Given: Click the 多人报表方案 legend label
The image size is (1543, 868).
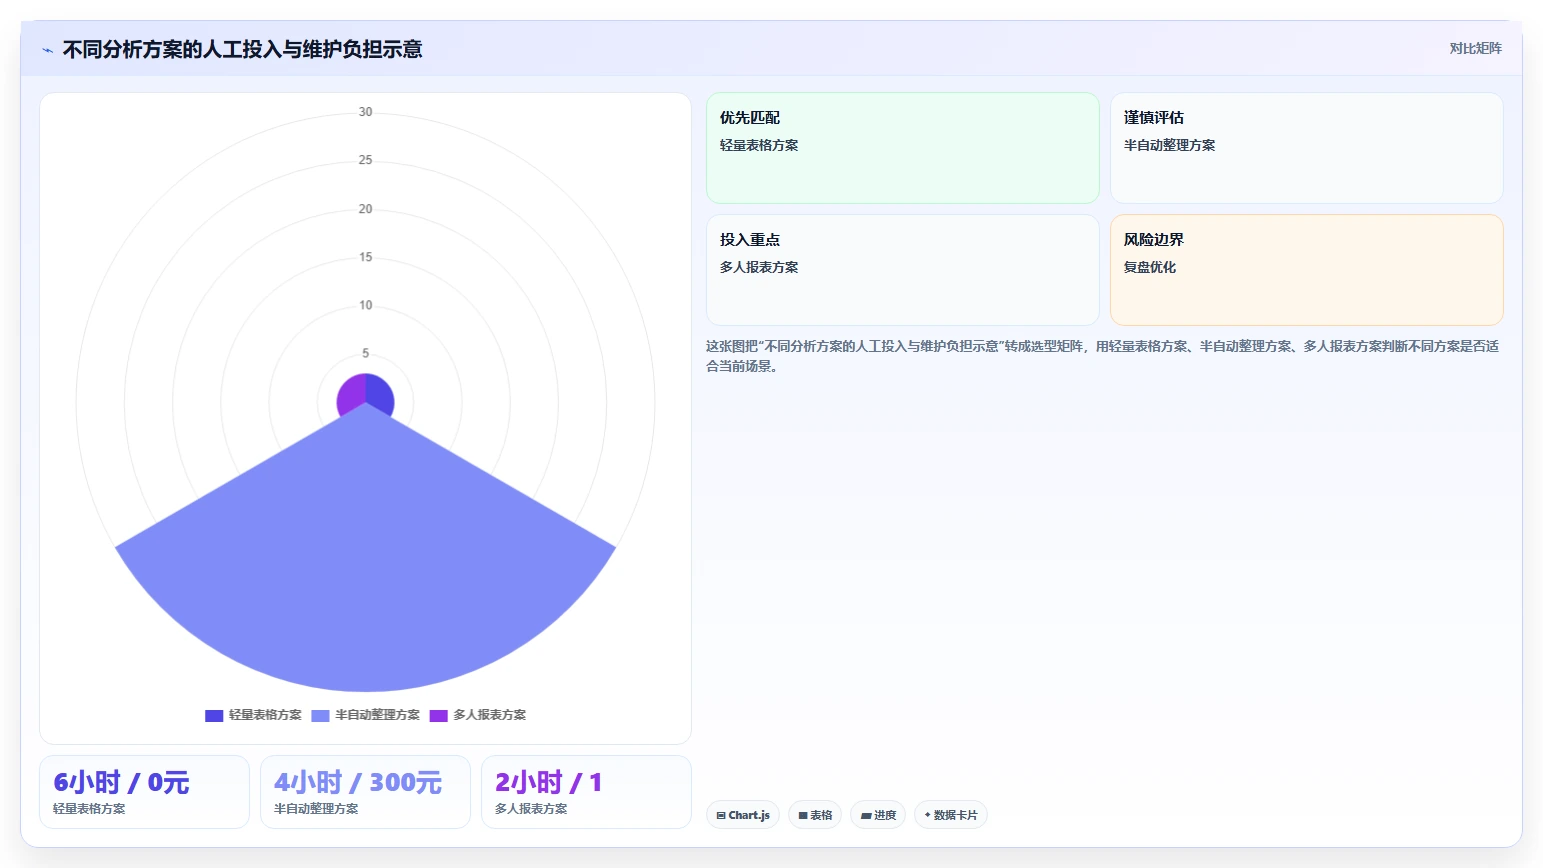Looking at the screenshot, I should coord(490,715).
